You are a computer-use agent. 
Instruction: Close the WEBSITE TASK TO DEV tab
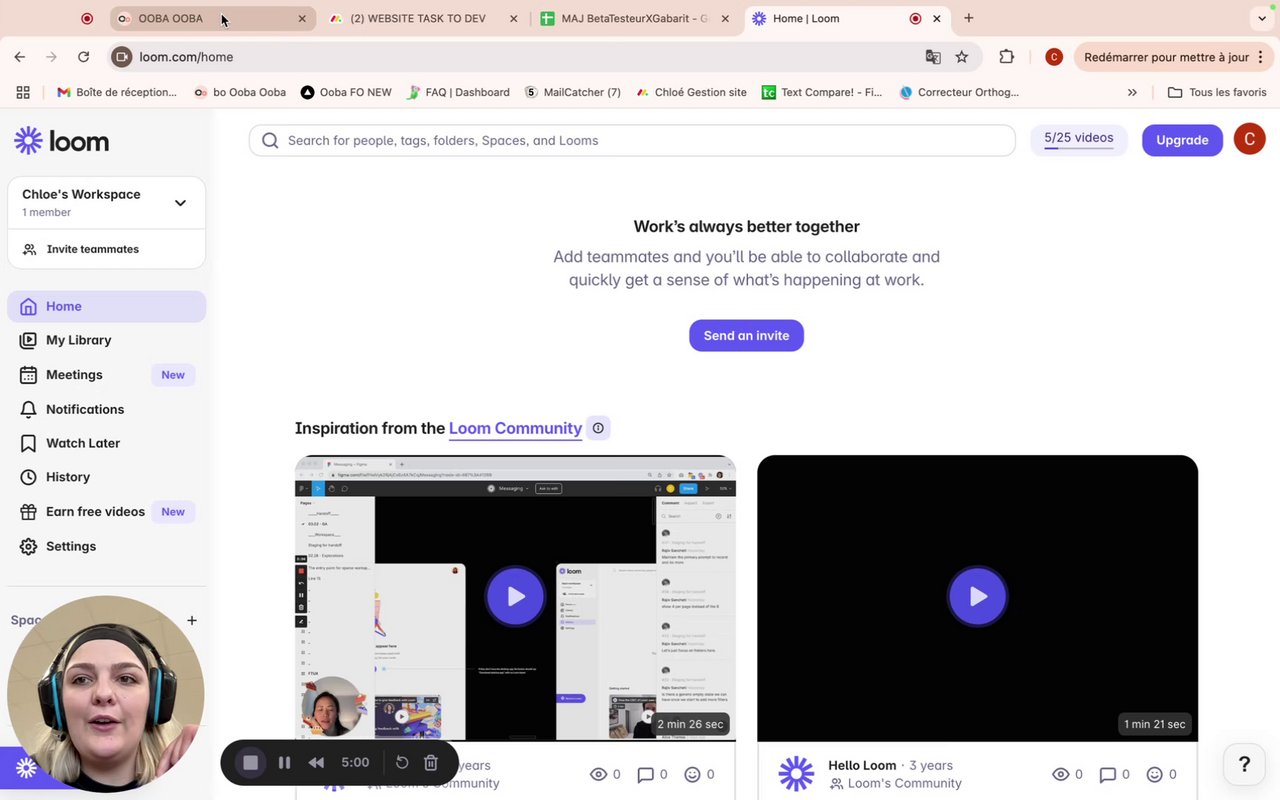513,18
